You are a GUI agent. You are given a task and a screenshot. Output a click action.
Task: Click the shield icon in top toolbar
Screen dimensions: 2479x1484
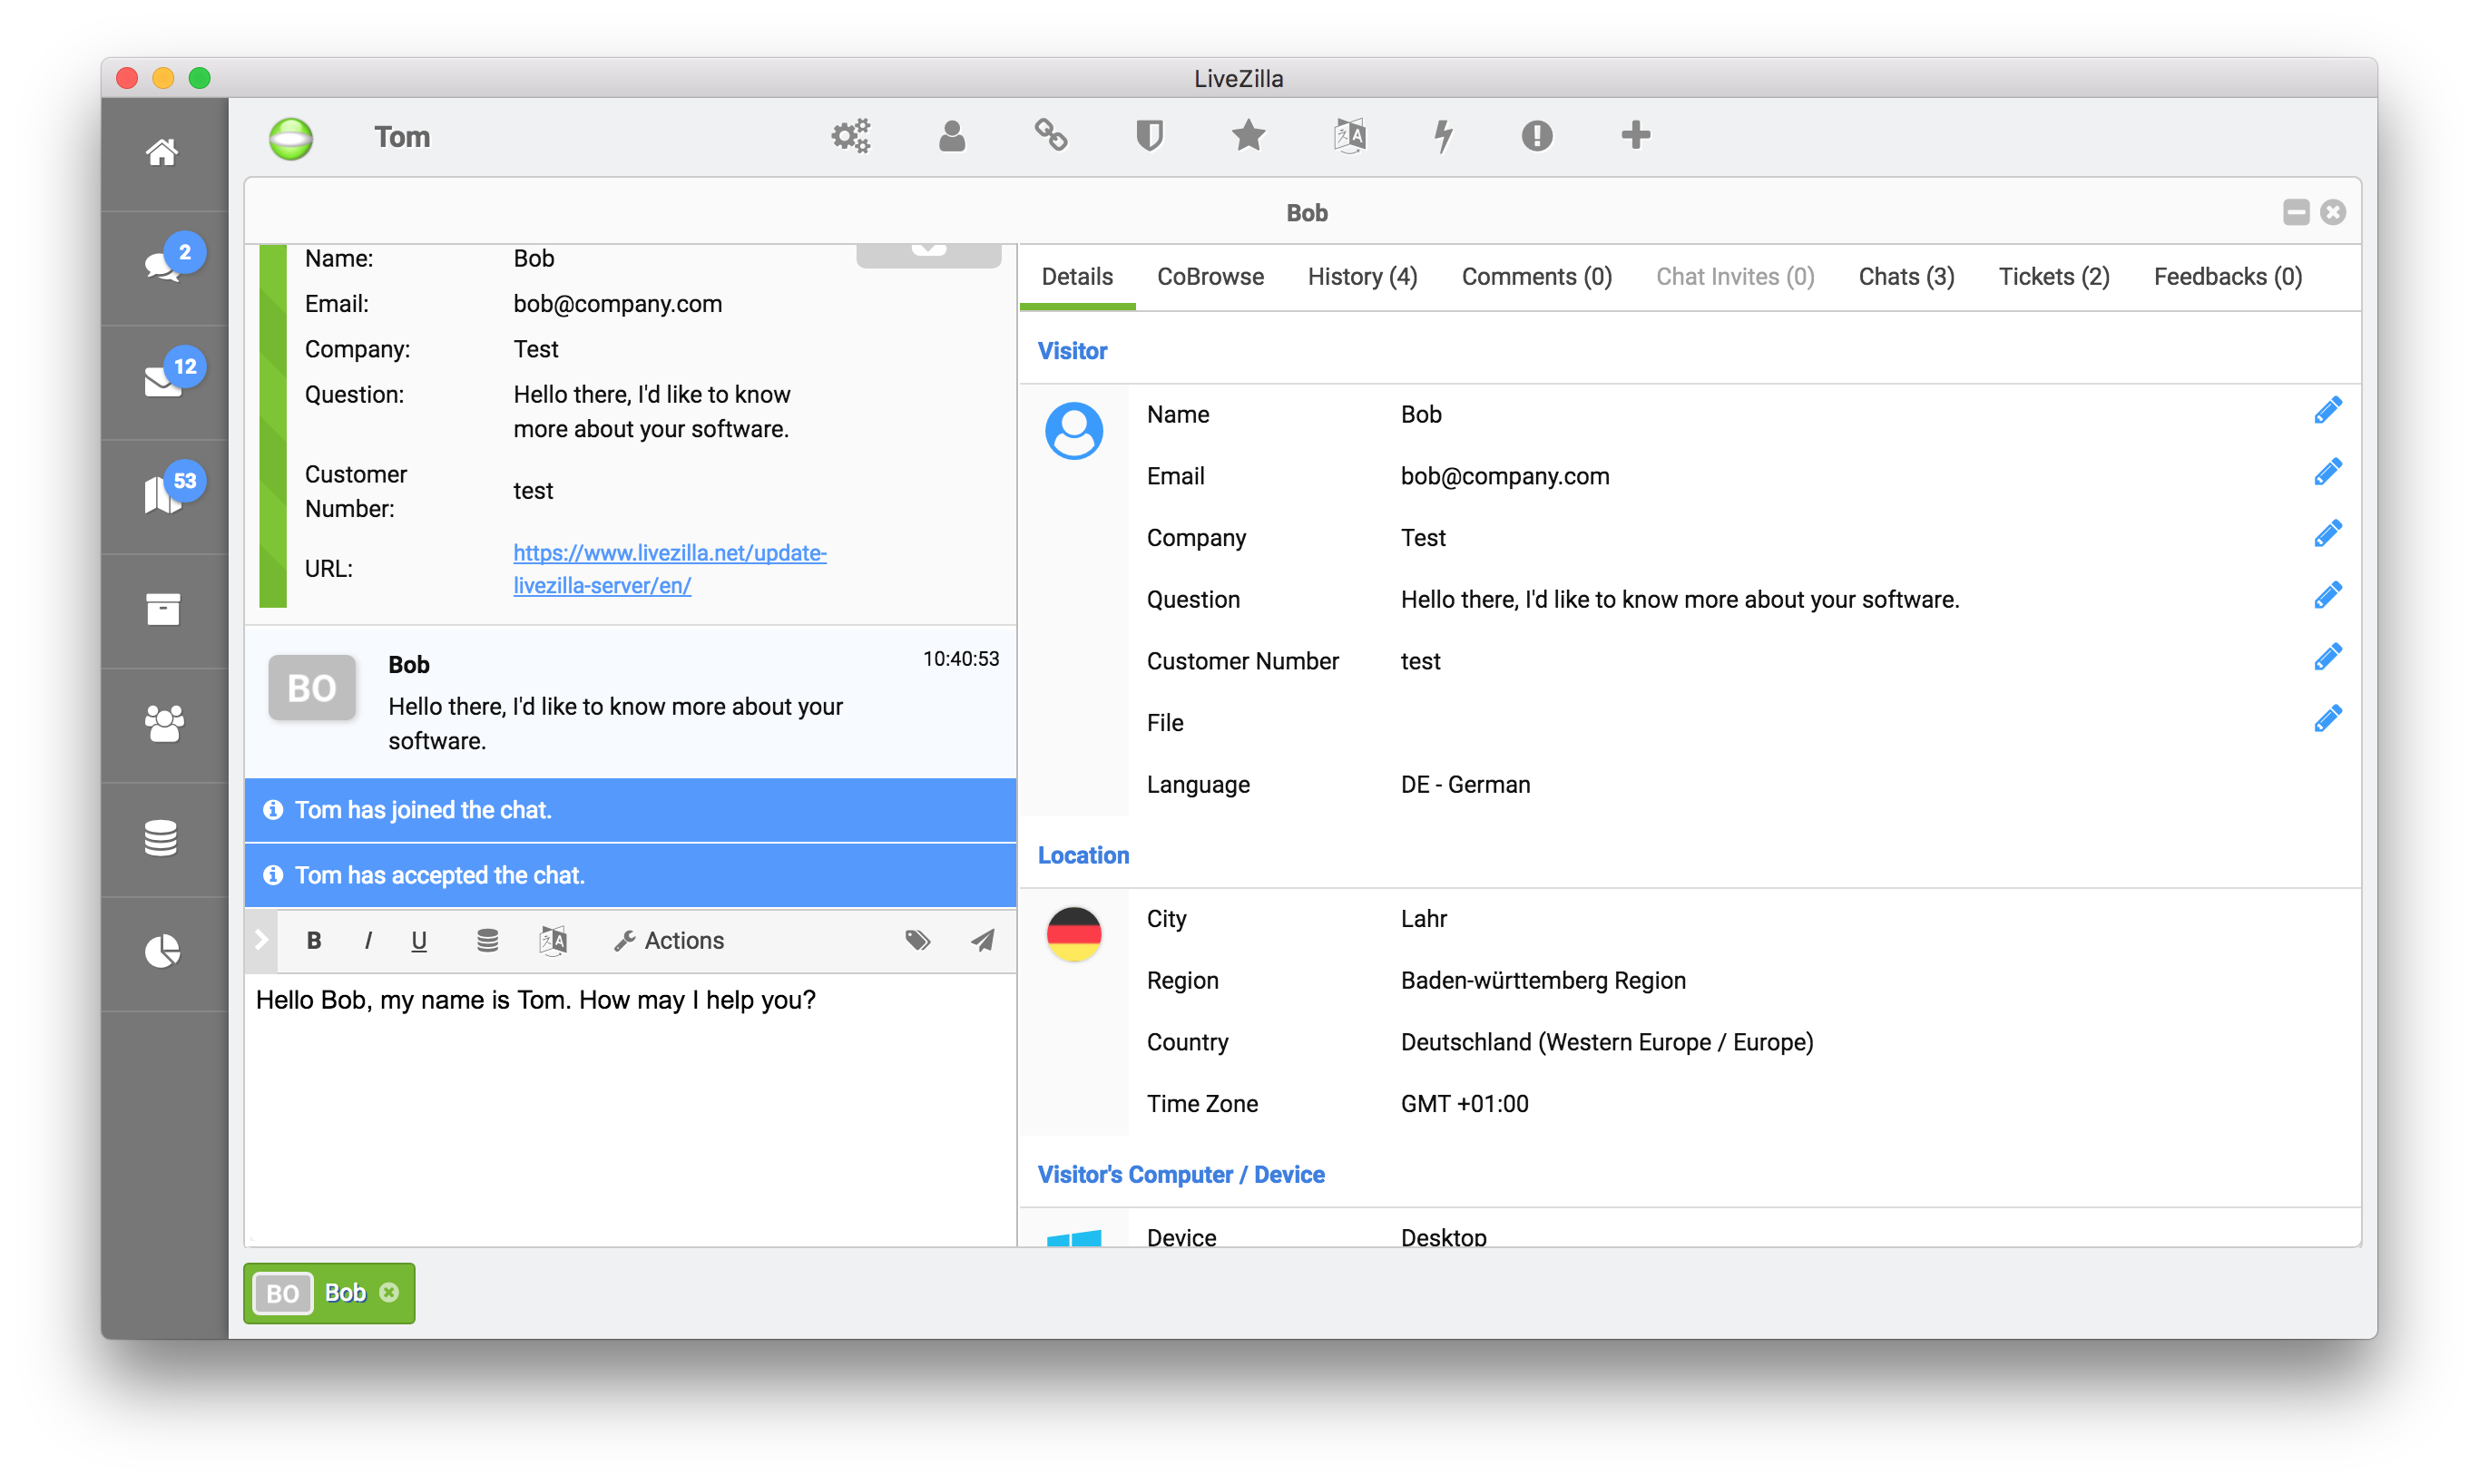tap(1149, 136)
